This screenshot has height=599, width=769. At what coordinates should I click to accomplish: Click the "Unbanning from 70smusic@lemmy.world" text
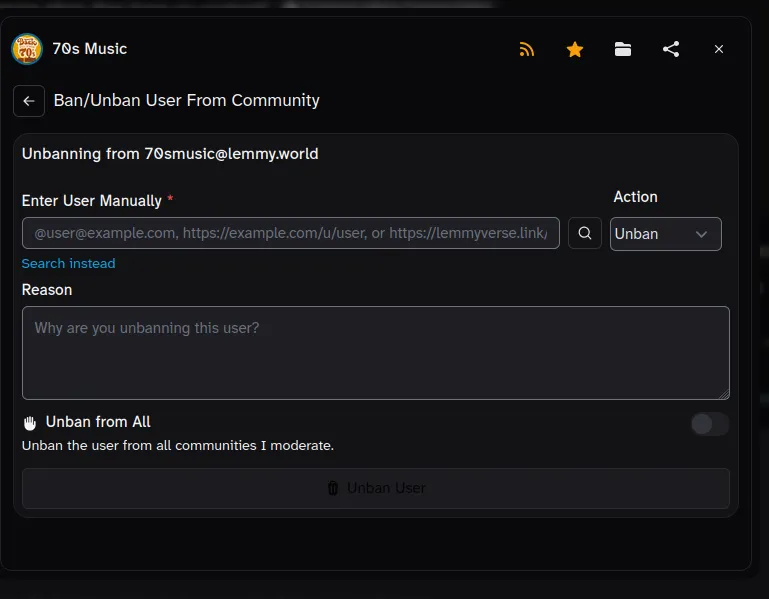[x=170, y=154]
